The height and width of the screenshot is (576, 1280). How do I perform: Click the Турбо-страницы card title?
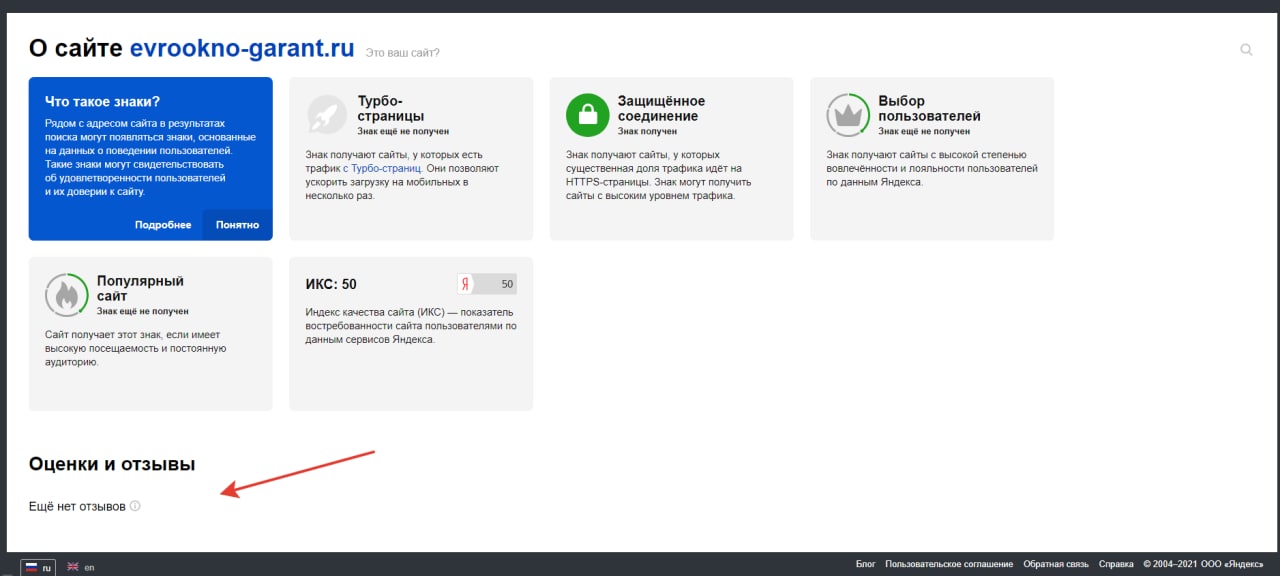pyautogui.click(x=391, y=108)
